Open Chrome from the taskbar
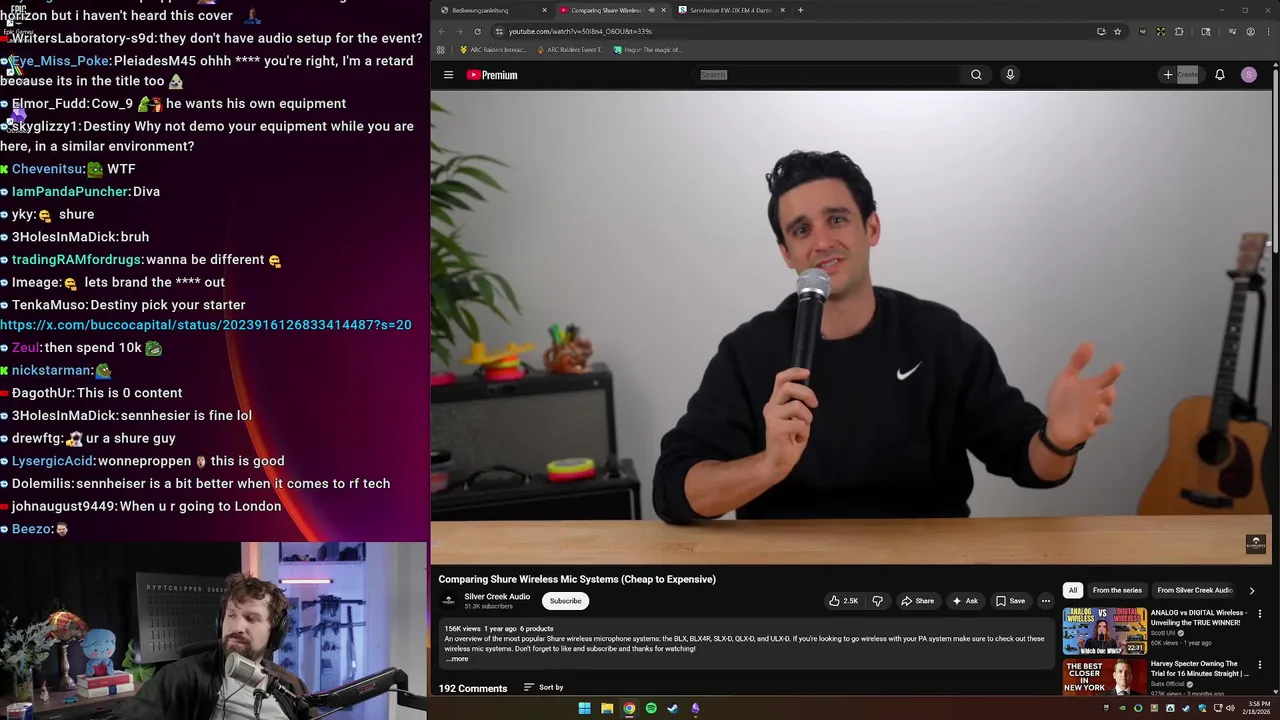 (629, 709)
